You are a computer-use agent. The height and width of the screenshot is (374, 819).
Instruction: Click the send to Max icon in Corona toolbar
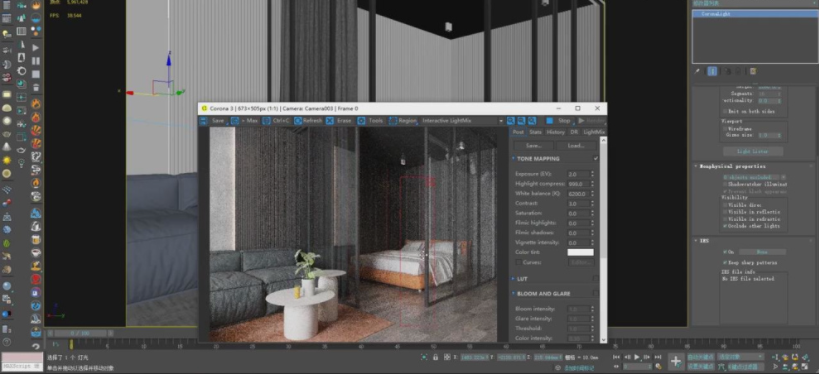[235, 121]
